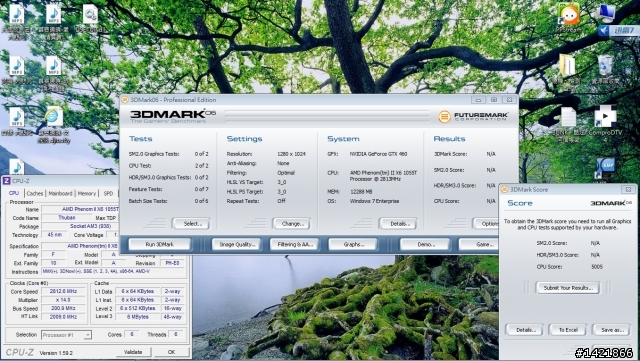This screenshot has width=640, height=361.
Task: Click the CPU Score value 5005
Action: click(597, 267)
